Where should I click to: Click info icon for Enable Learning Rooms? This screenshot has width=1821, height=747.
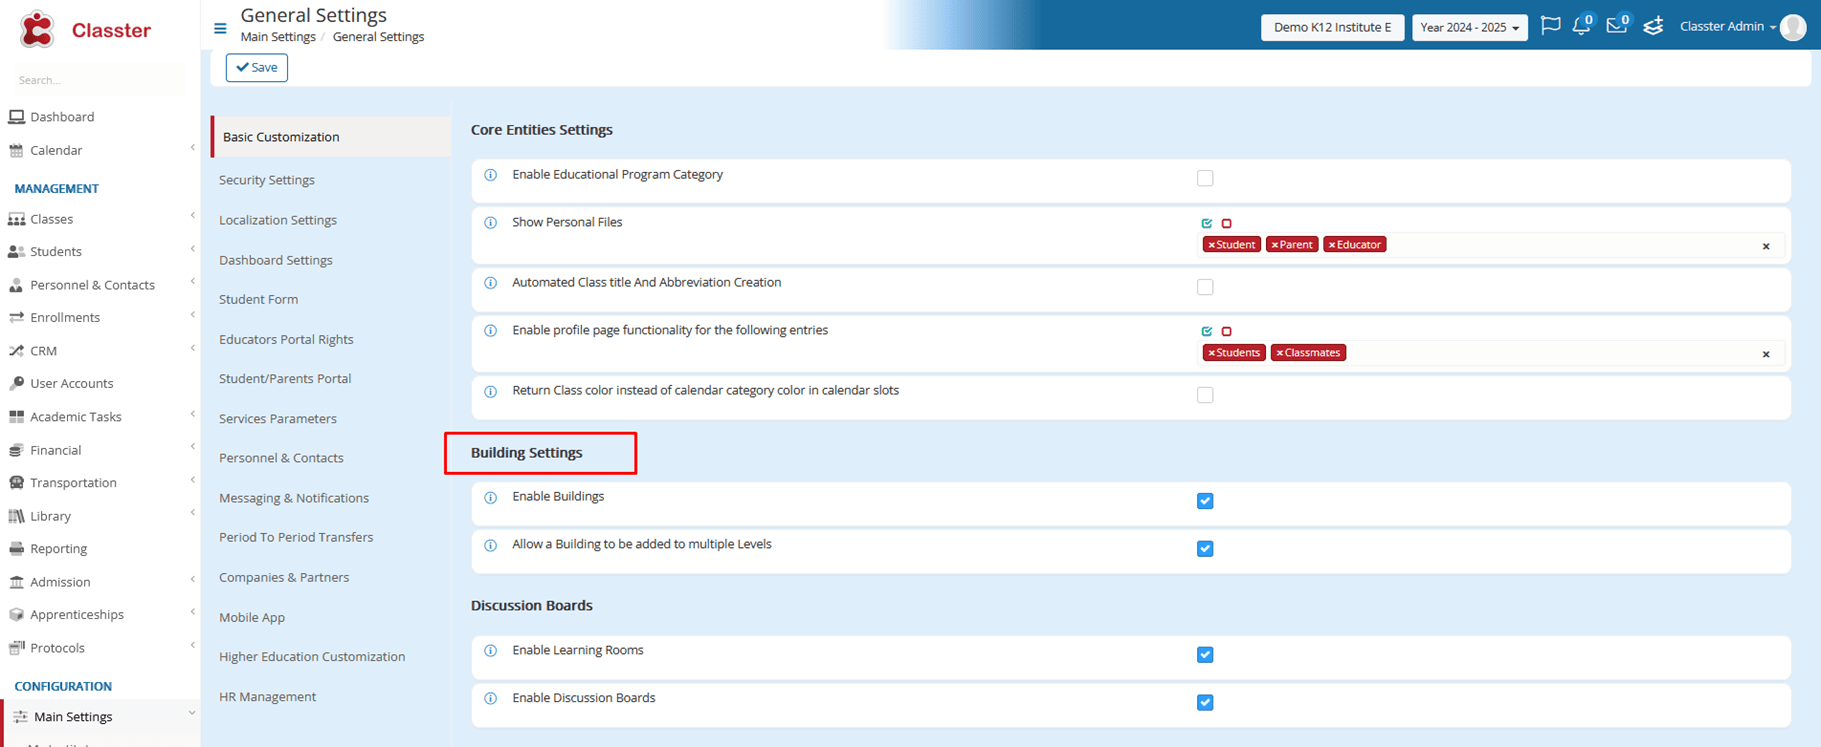(x=491, y=651)
